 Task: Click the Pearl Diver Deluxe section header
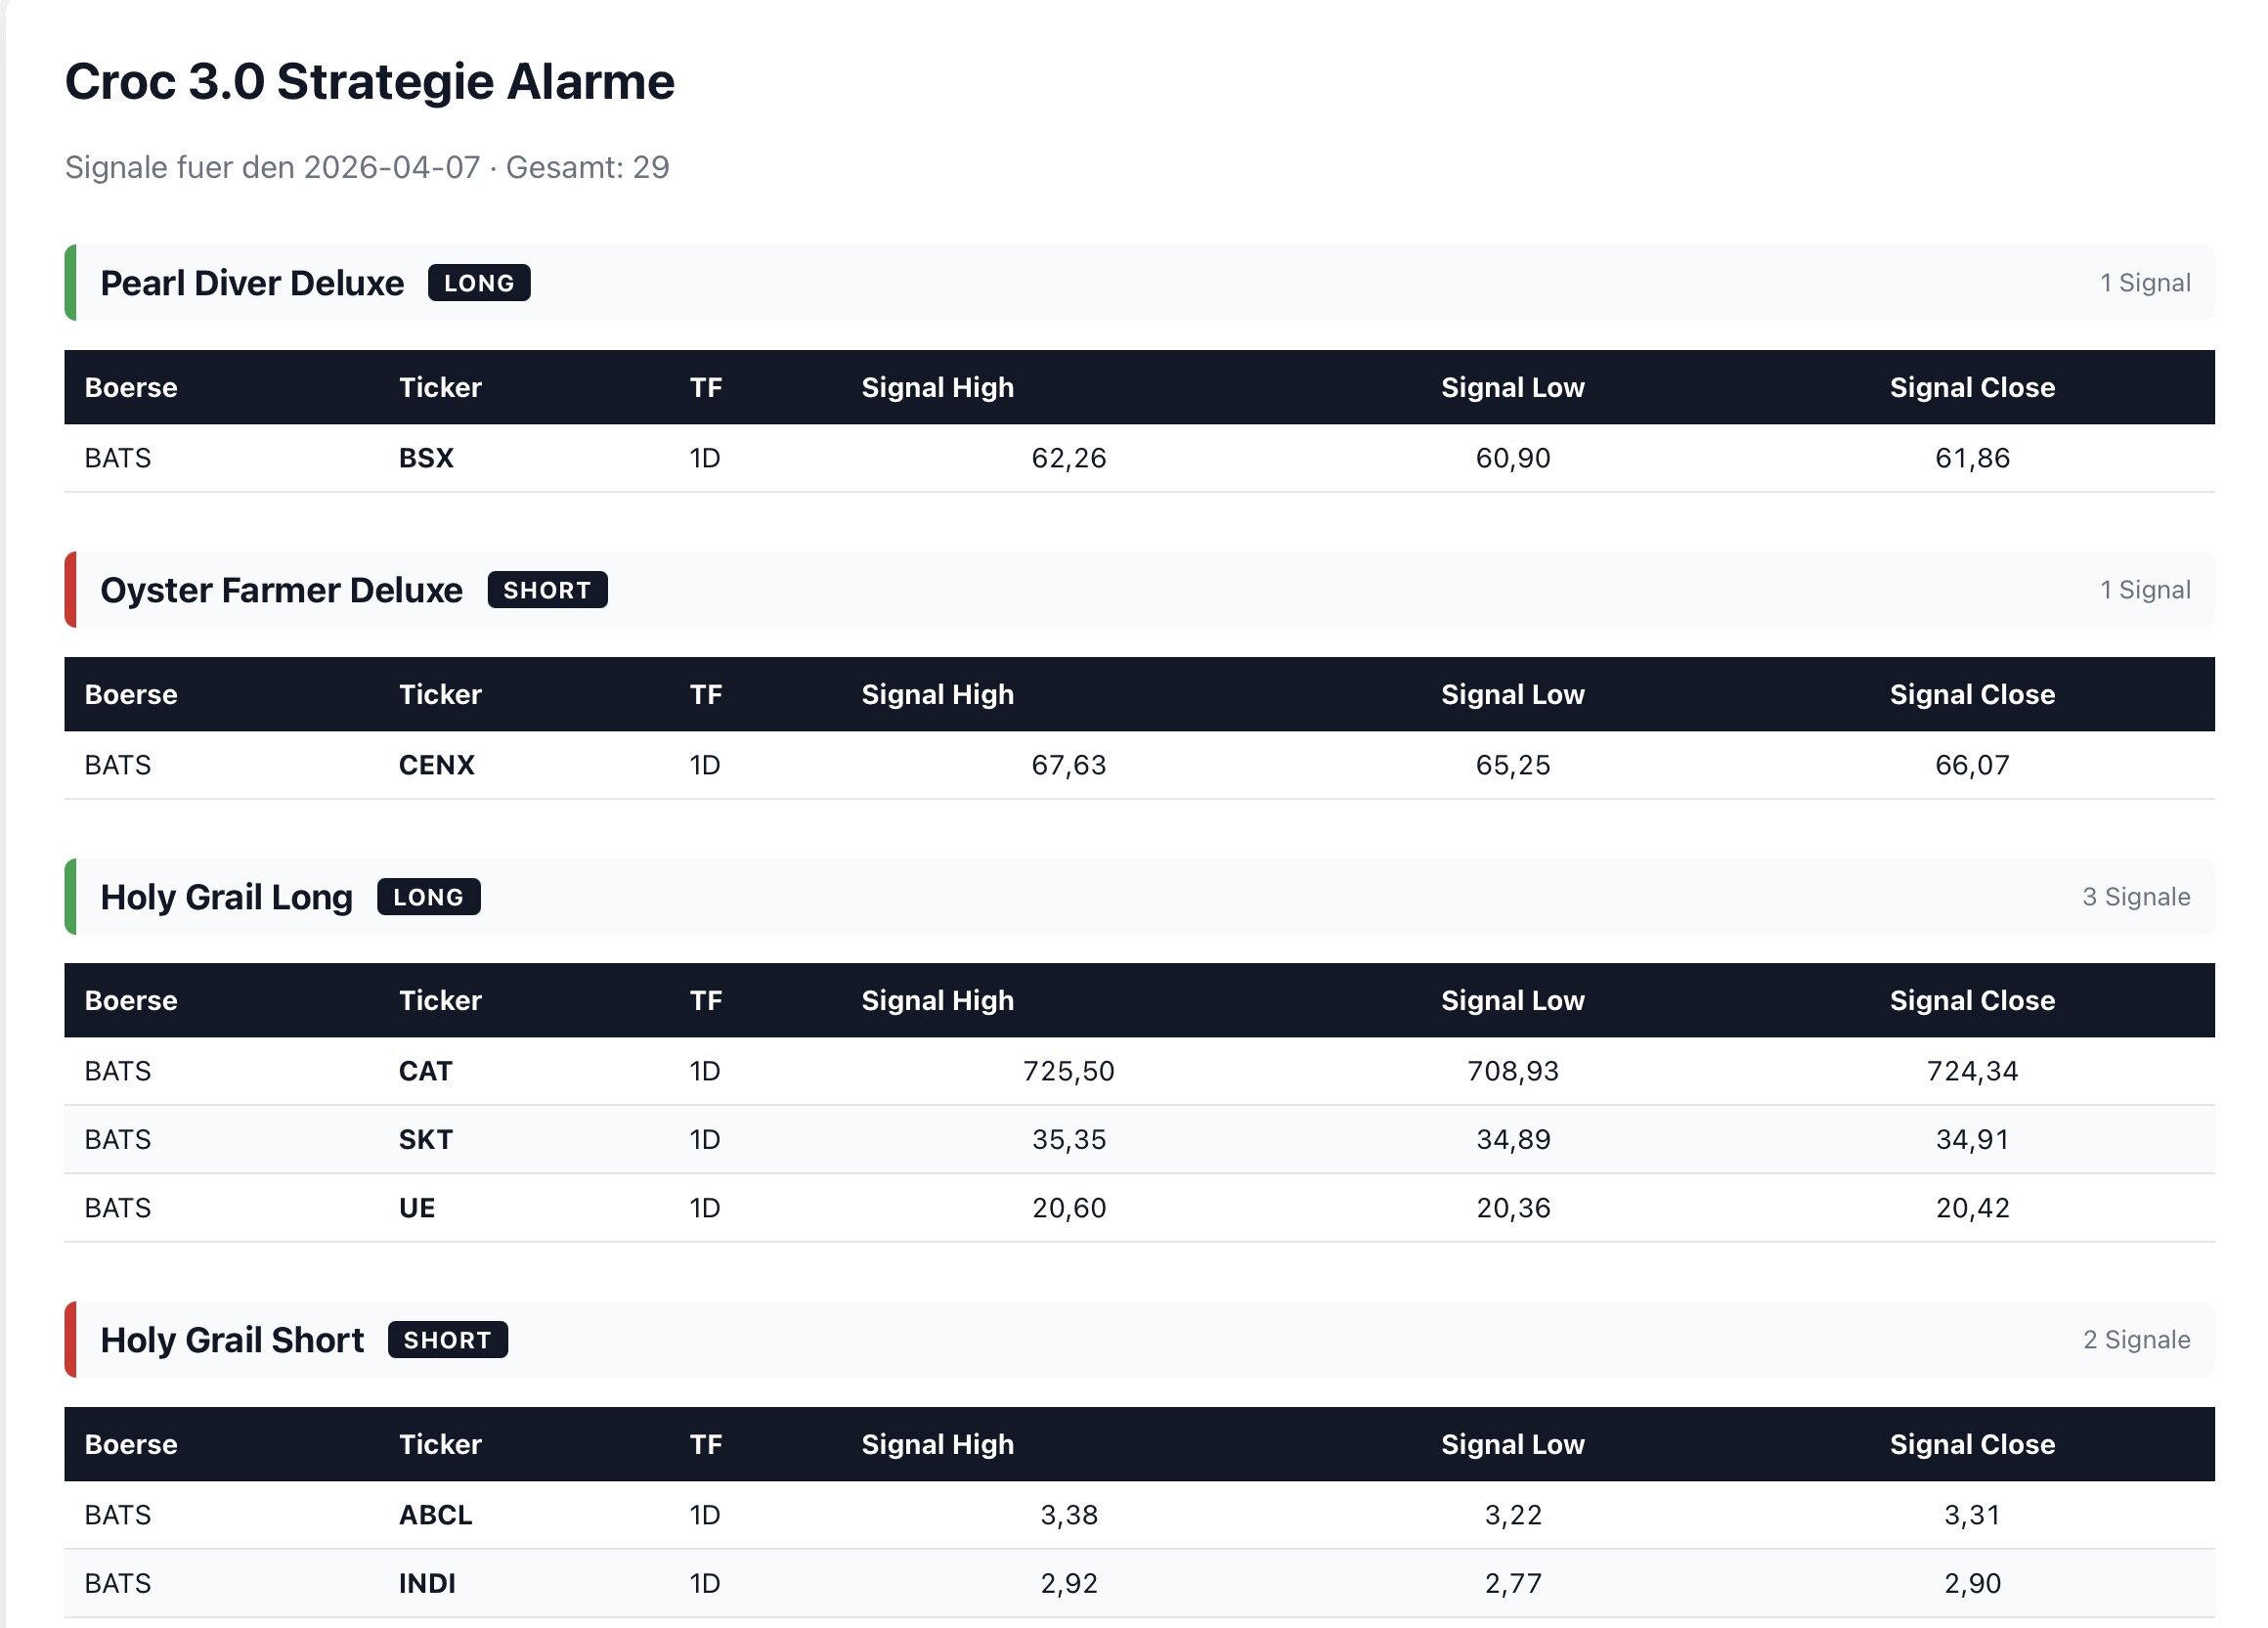(x=252, y=283)
